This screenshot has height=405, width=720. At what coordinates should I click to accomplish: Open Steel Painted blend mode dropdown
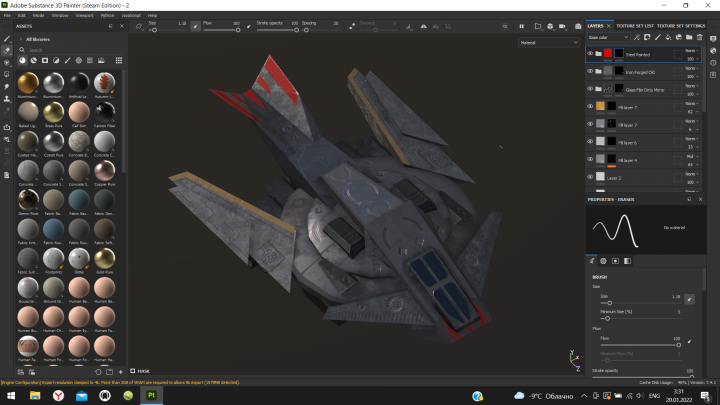(692, 51)
